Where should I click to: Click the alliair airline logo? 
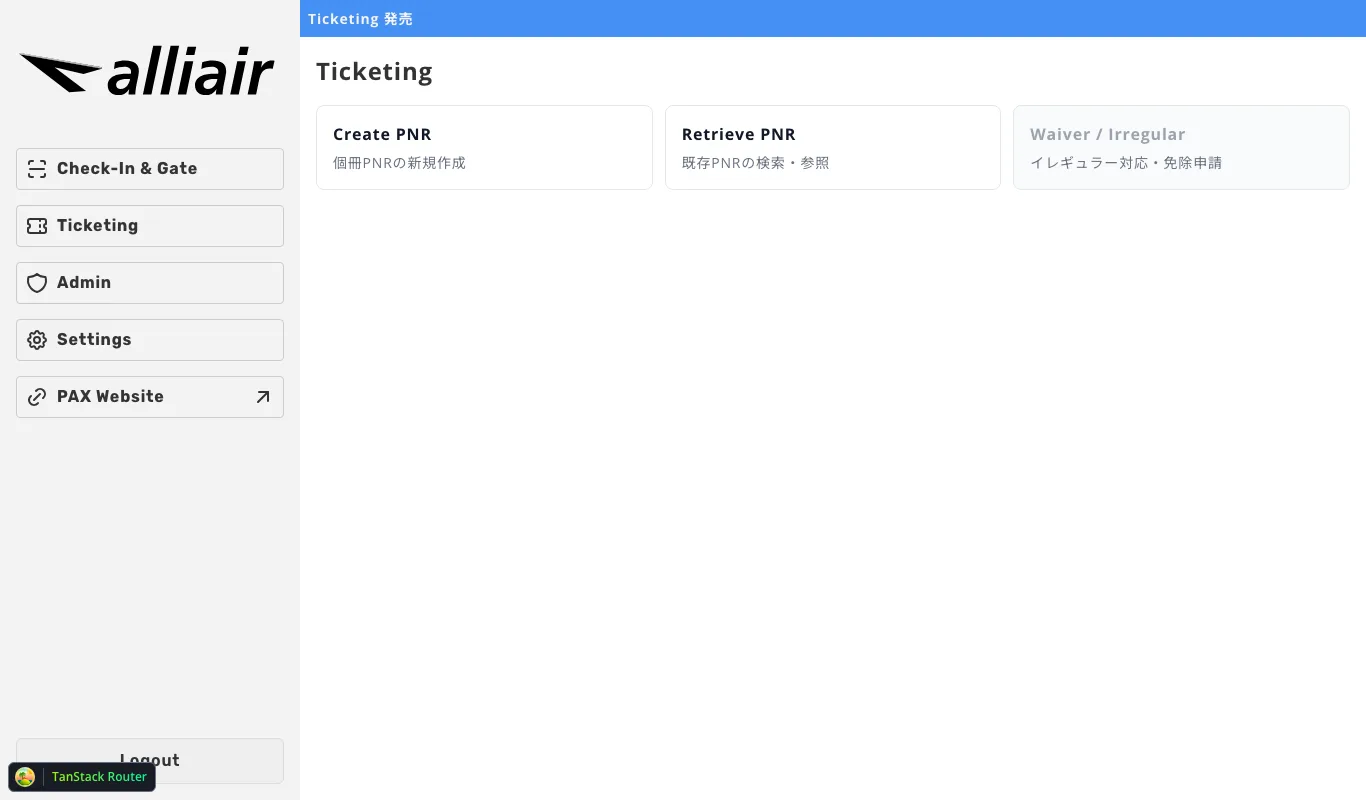pyautogui.click(x=147, y=74)
